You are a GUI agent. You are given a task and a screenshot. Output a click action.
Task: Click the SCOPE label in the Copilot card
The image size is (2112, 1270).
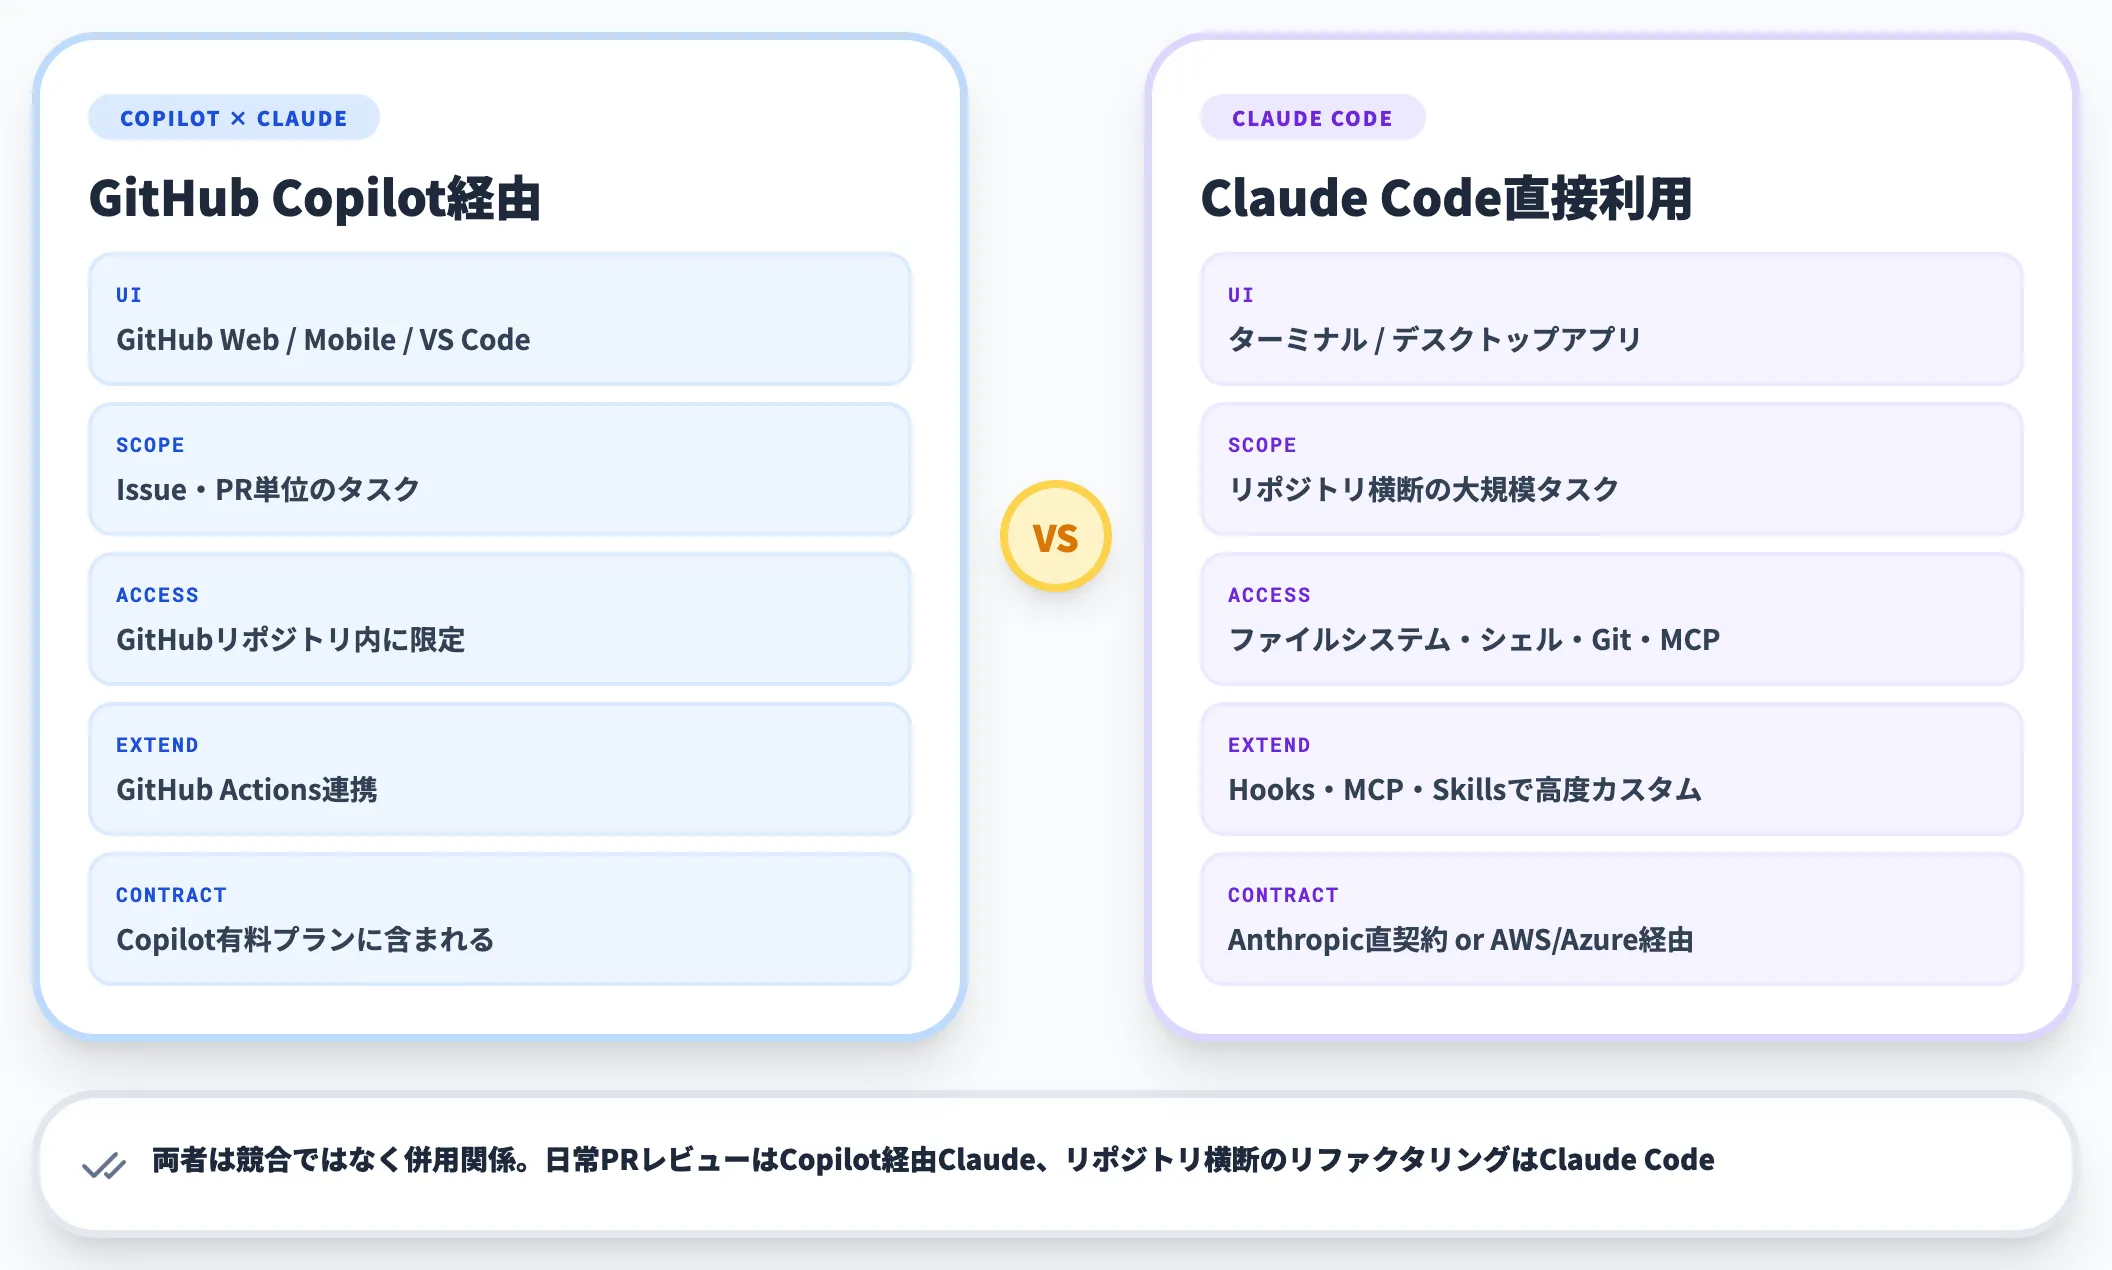150,445
